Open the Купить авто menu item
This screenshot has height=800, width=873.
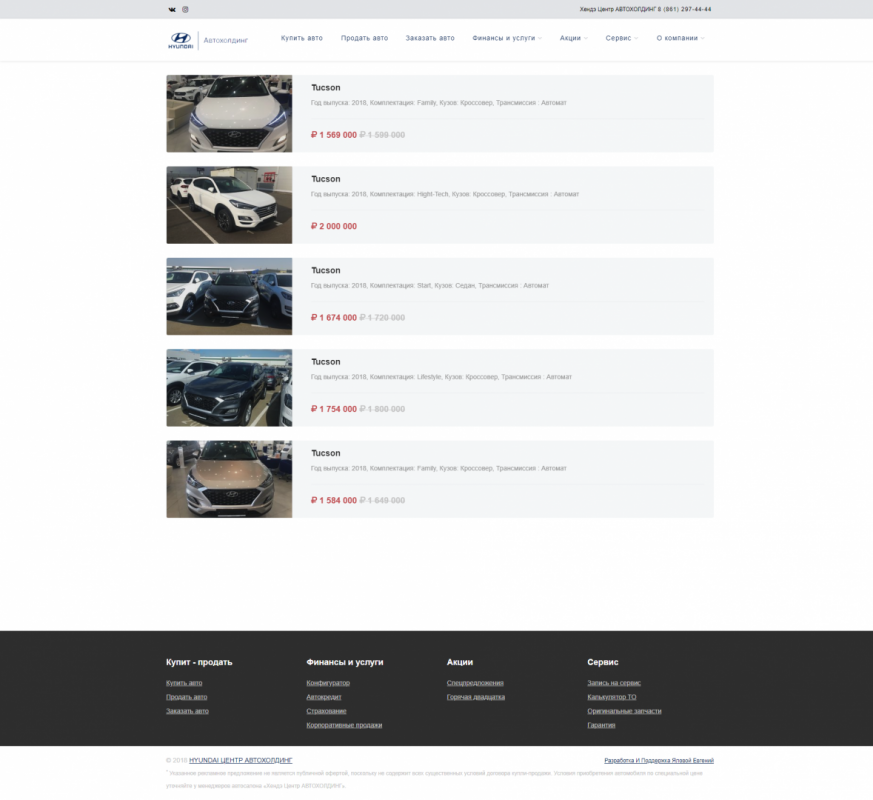[x=302, y=38]
